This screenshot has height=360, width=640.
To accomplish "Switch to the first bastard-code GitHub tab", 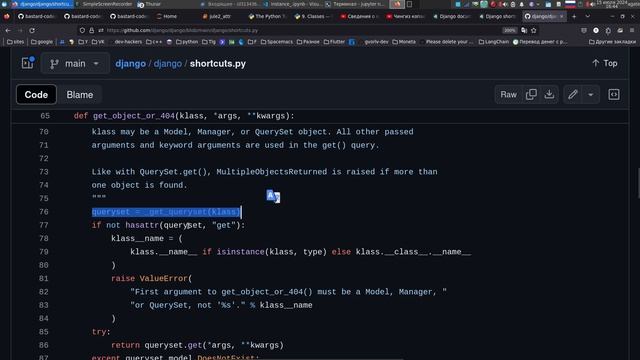I will 37,16.
